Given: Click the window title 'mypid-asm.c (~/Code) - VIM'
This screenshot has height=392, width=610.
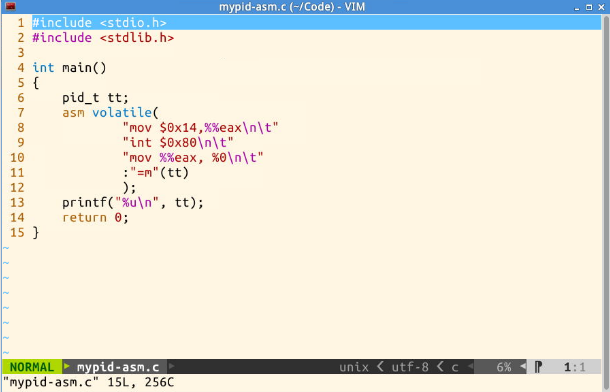Looking at the screenshot, I should 292,7.
